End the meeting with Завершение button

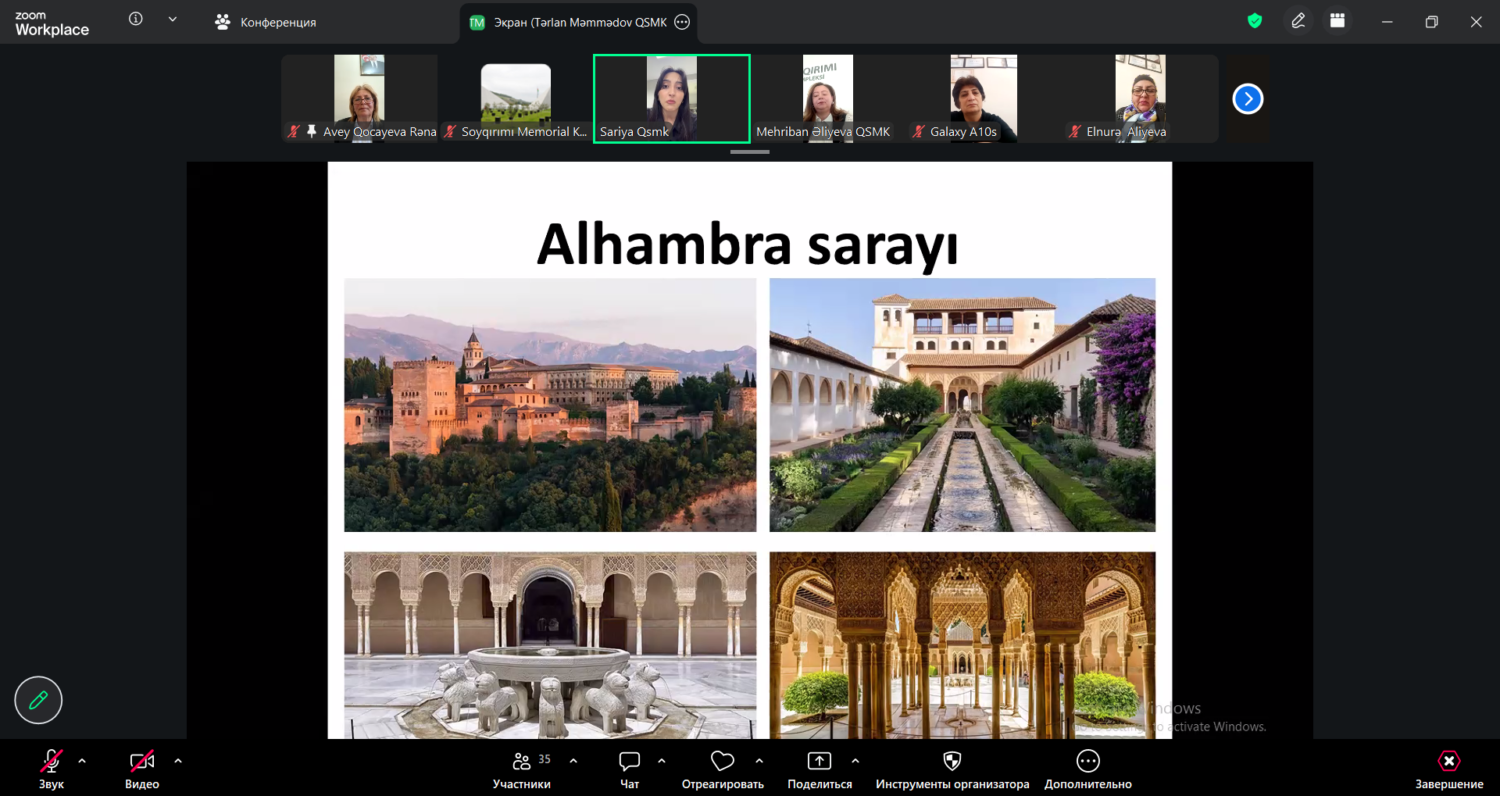(x=1448, y=769)
